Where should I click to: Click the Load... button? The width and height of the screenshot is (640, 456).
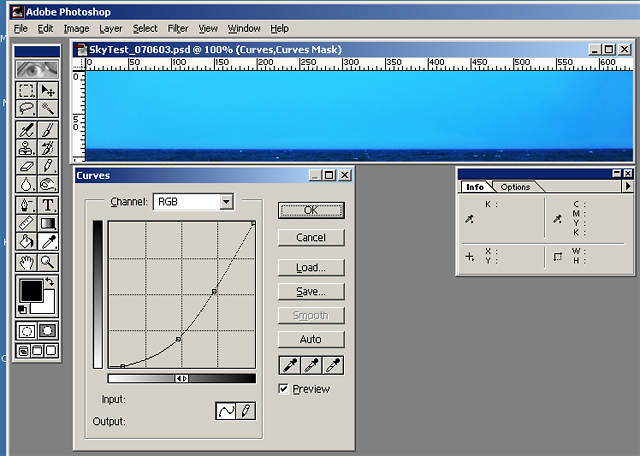310,268
